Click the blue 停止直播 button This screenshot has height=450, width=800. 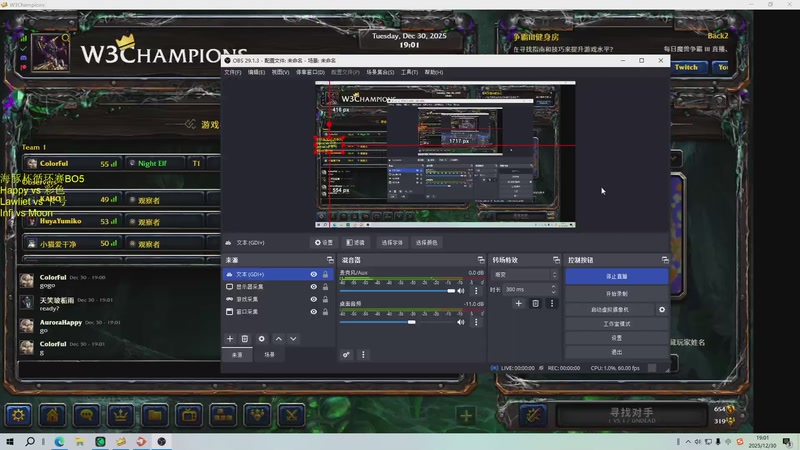(x=616, y=277)
